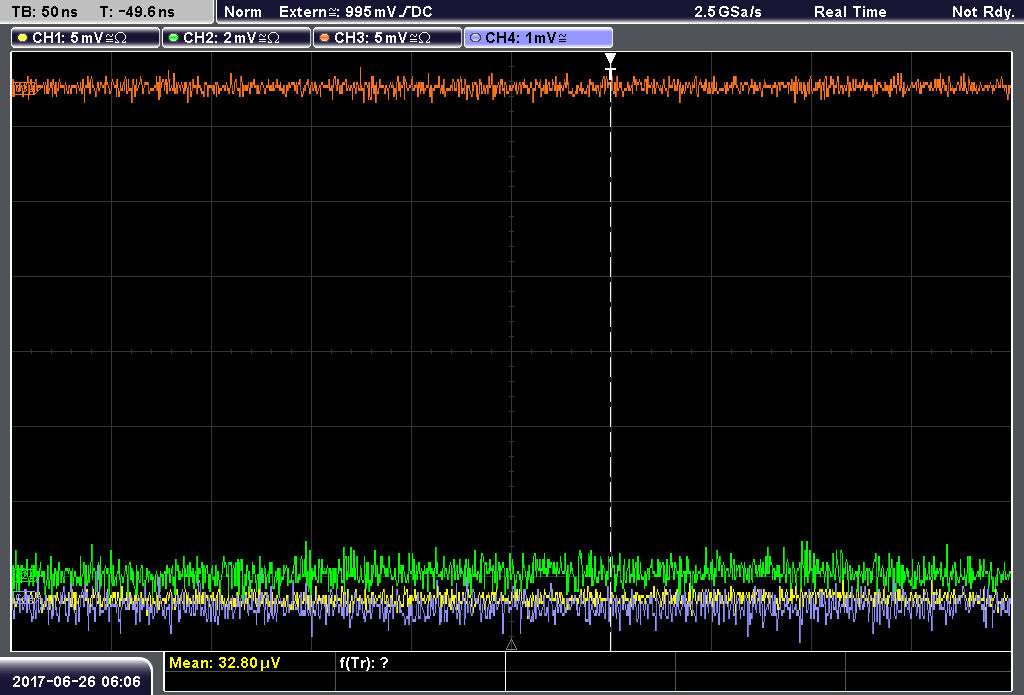Image resolution: width=1024 pixels, height=695 pixels.
Task: Click the Norm trigger mode label
Action: coord(243,12)
